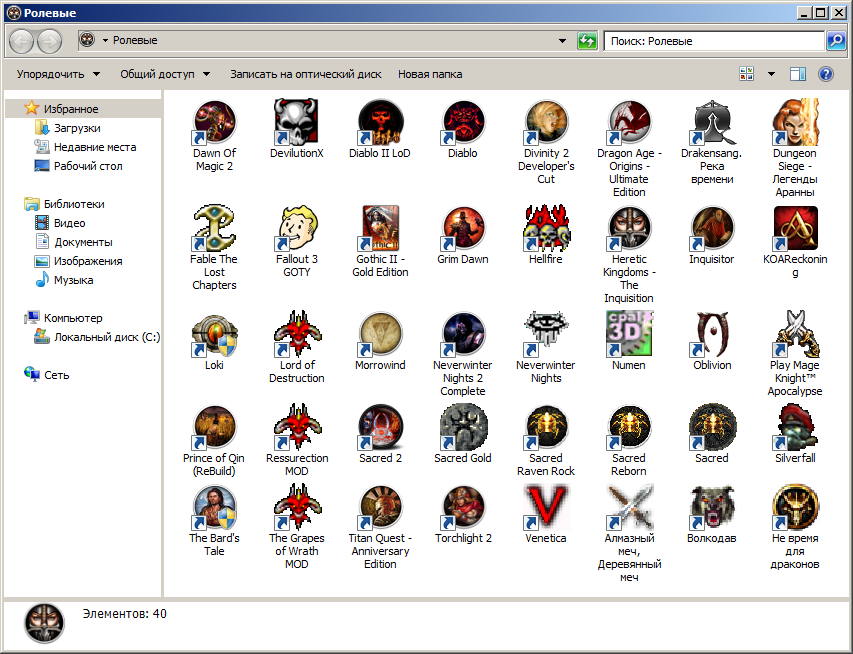Select the Venetica red V icon
The width and height of the screenshot is (853, 654).
[546, 507]
